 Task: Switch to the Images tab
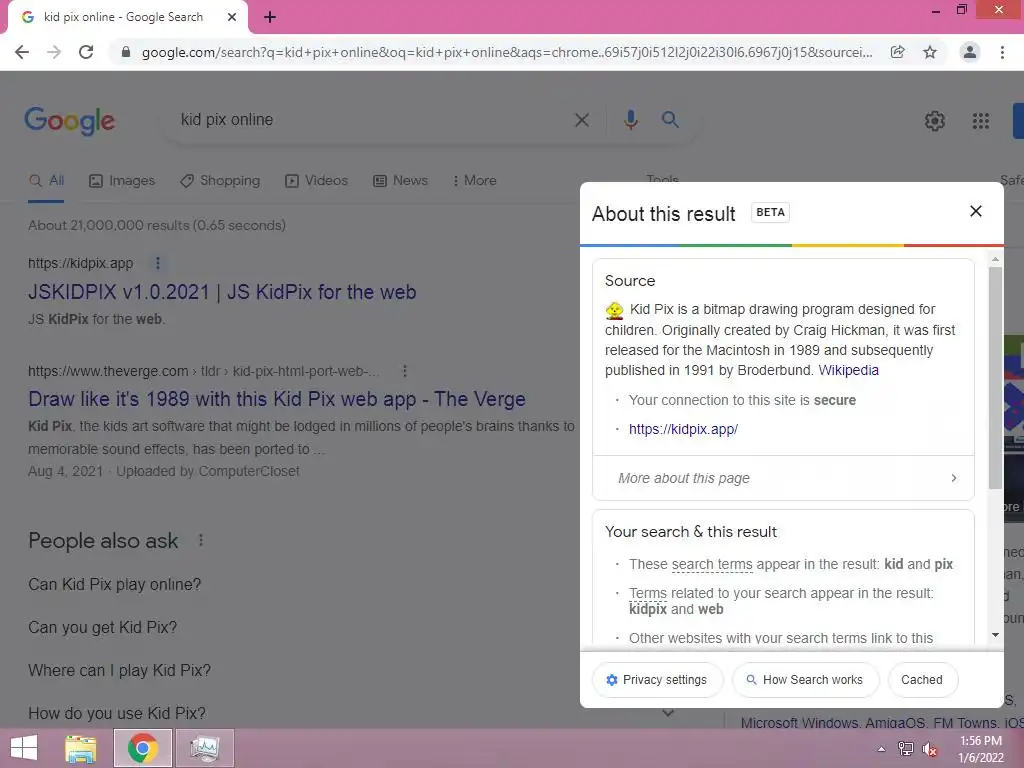pos(122,181)
